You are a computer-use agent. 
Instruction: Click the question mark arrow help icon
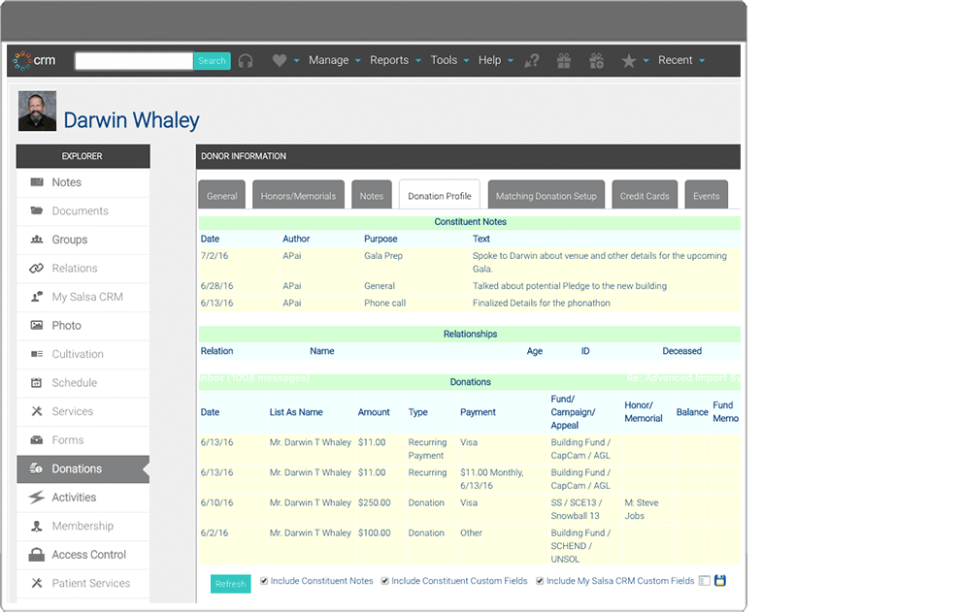pyautogui.click(x=531, y=61)
